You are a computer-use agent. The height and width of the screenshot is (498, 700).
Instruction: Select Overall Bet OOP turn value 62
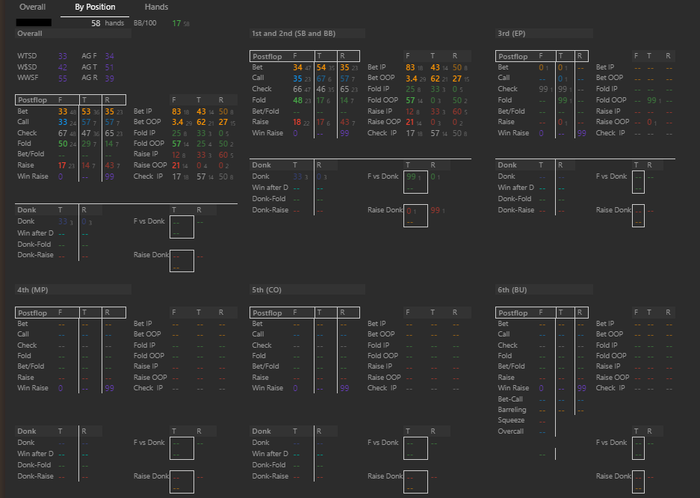point(201,122)
